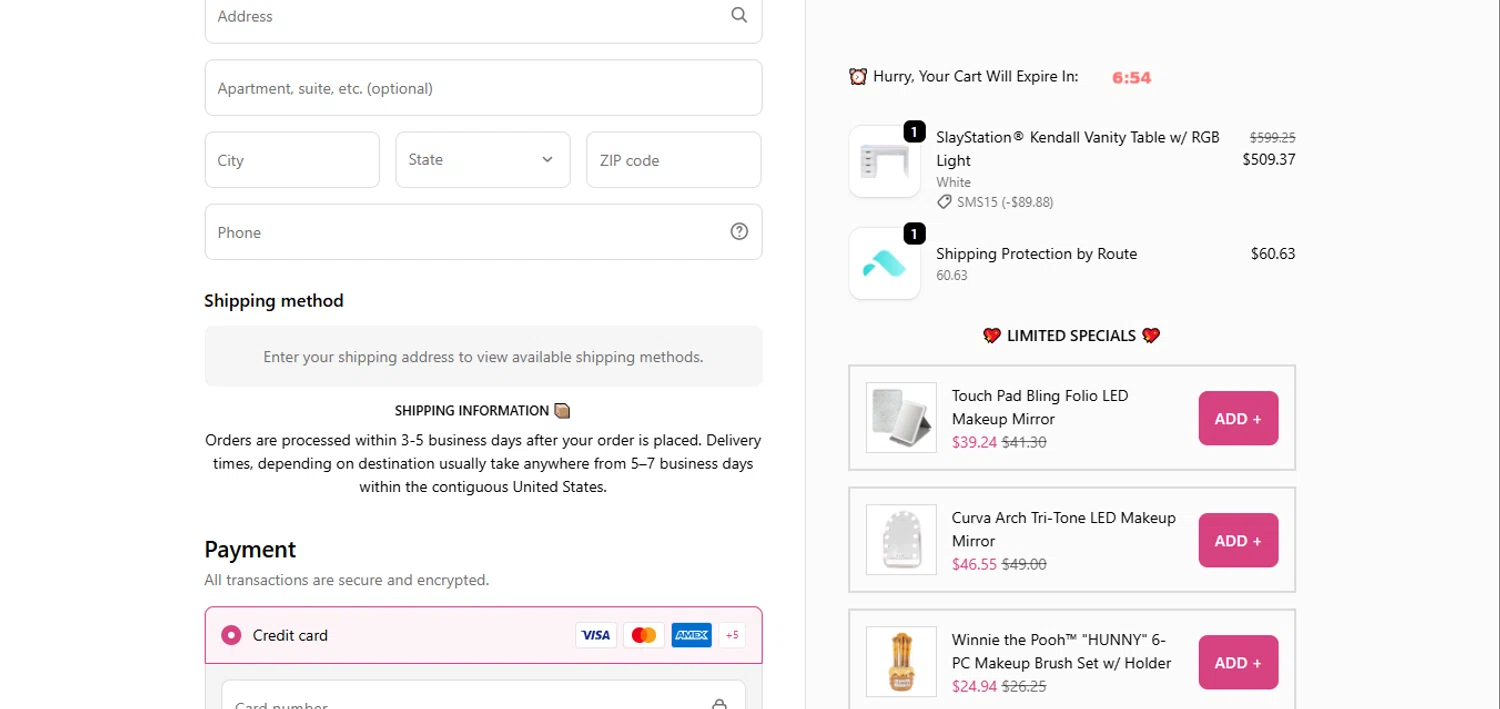Click the Visa card logo

[x=596, y=635]
